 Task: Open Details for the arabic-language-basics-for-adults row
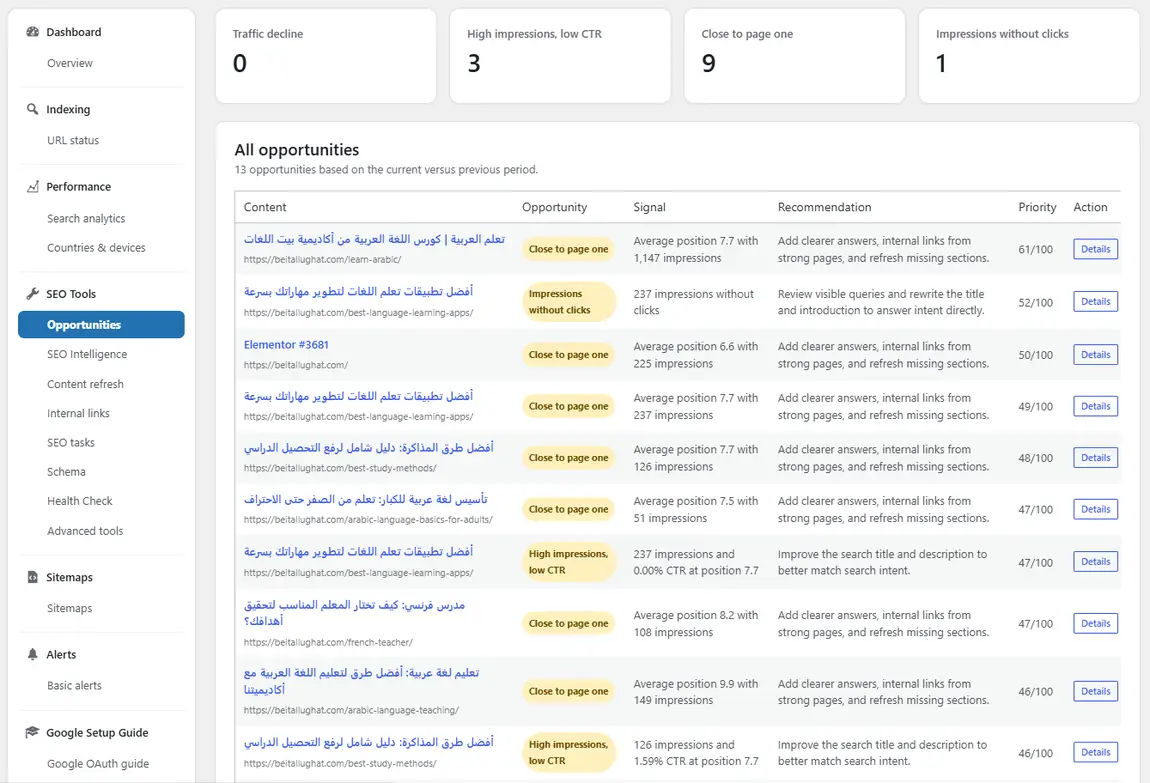(1095, 509)
